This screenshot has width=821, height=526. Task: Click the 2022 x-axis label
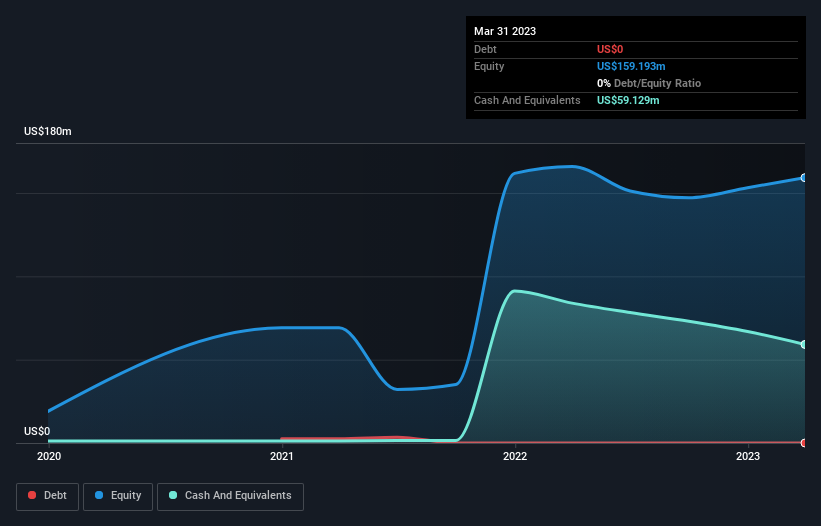pos(515,456)
